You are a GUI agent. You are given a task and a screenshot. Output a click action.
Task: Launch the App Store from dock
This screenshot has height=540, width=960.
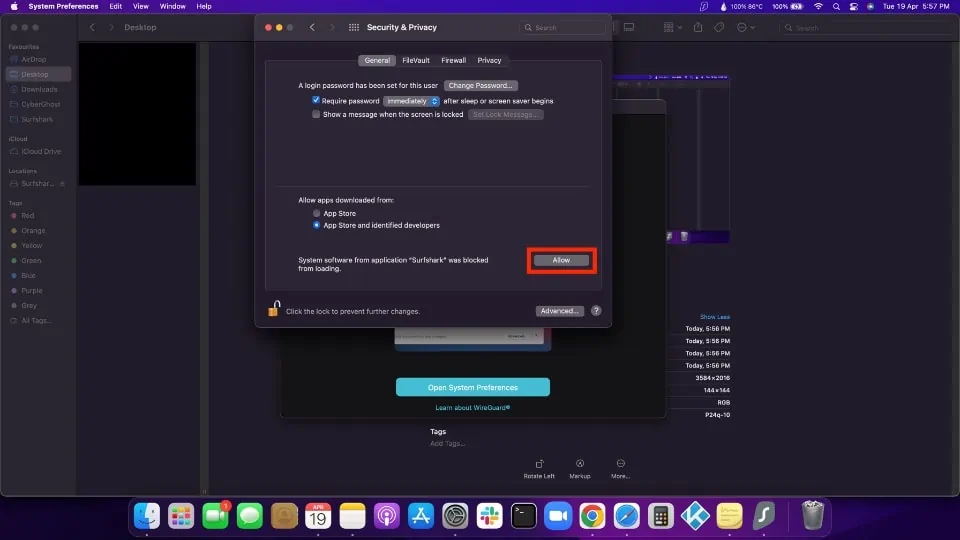[421, 516]
